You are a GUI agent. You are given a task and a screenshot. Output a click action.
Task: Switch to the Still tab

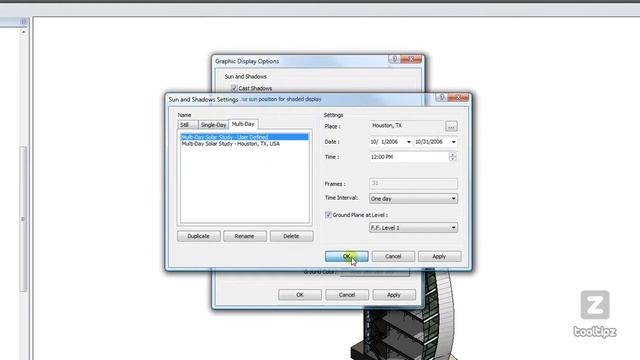pyautogui.click(x=188, y=125)
